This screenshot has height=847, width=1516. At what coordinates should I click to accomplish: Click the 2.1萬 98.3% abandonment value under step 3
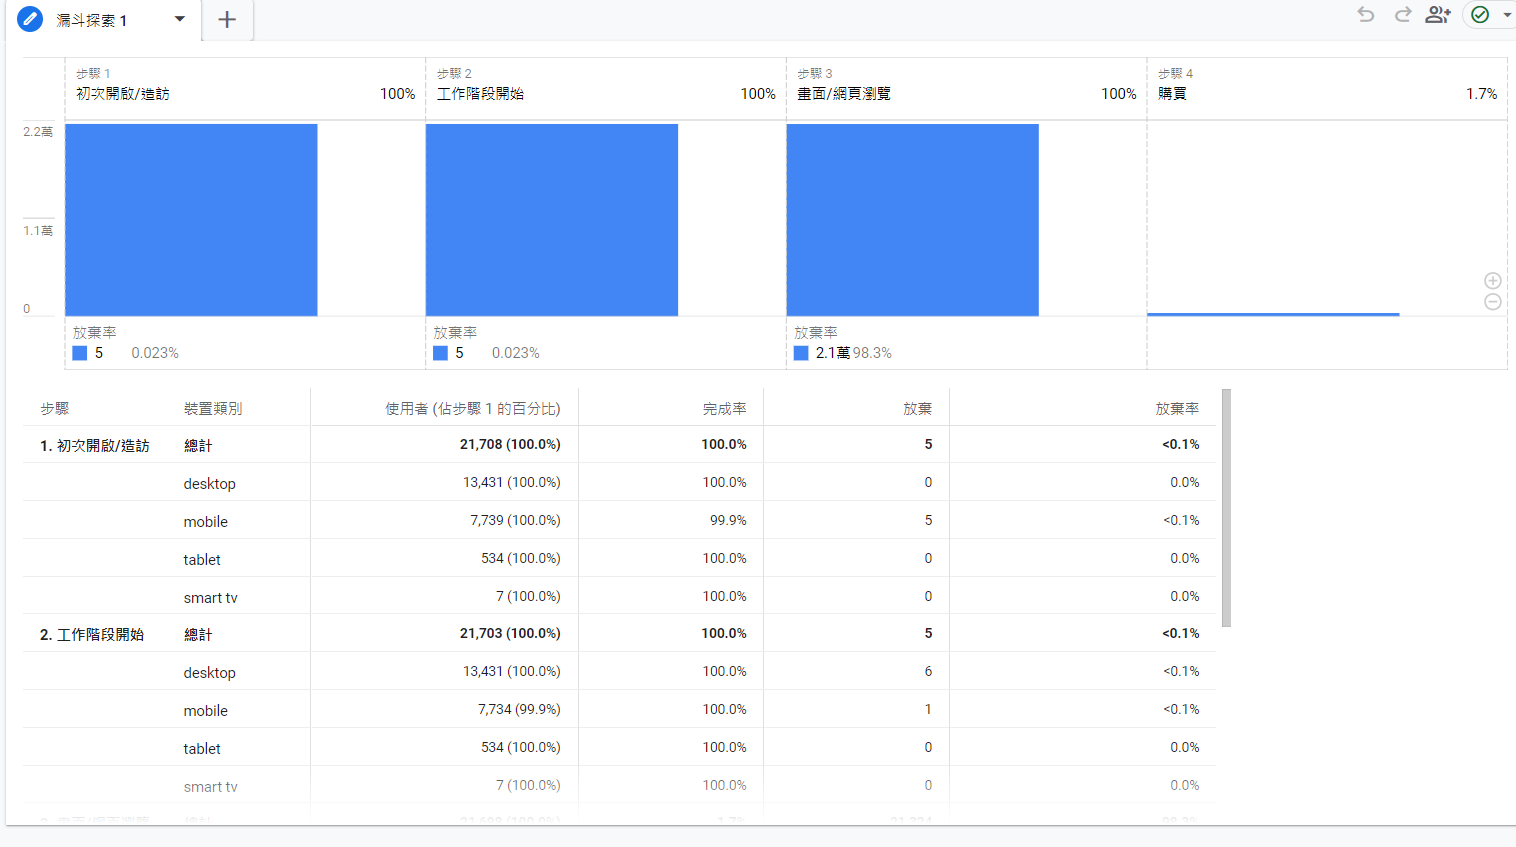pos(853,353)
